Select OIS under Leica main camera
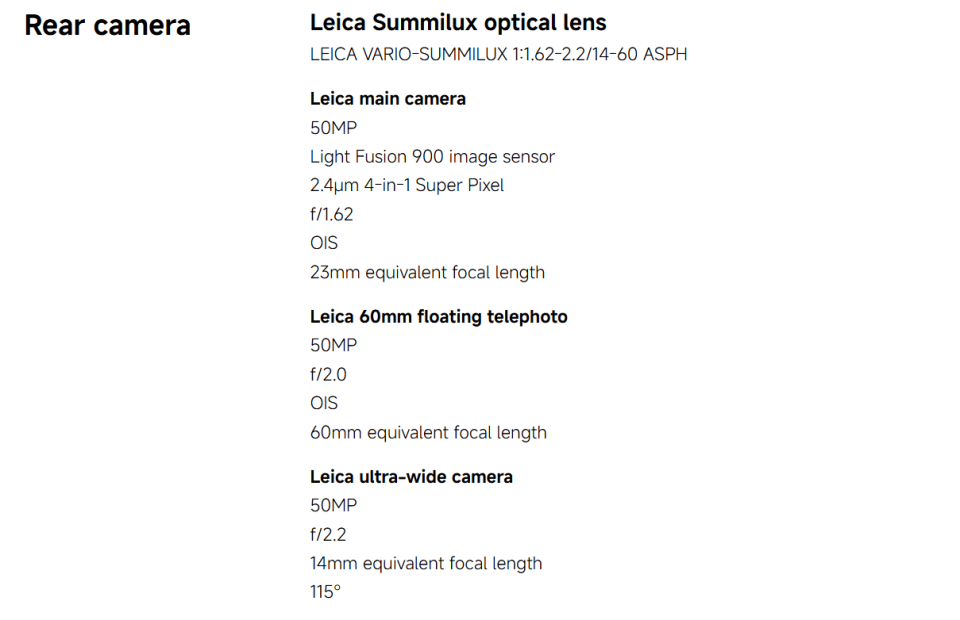The width and height of the screenshot is (960, 620). [323, 243]
